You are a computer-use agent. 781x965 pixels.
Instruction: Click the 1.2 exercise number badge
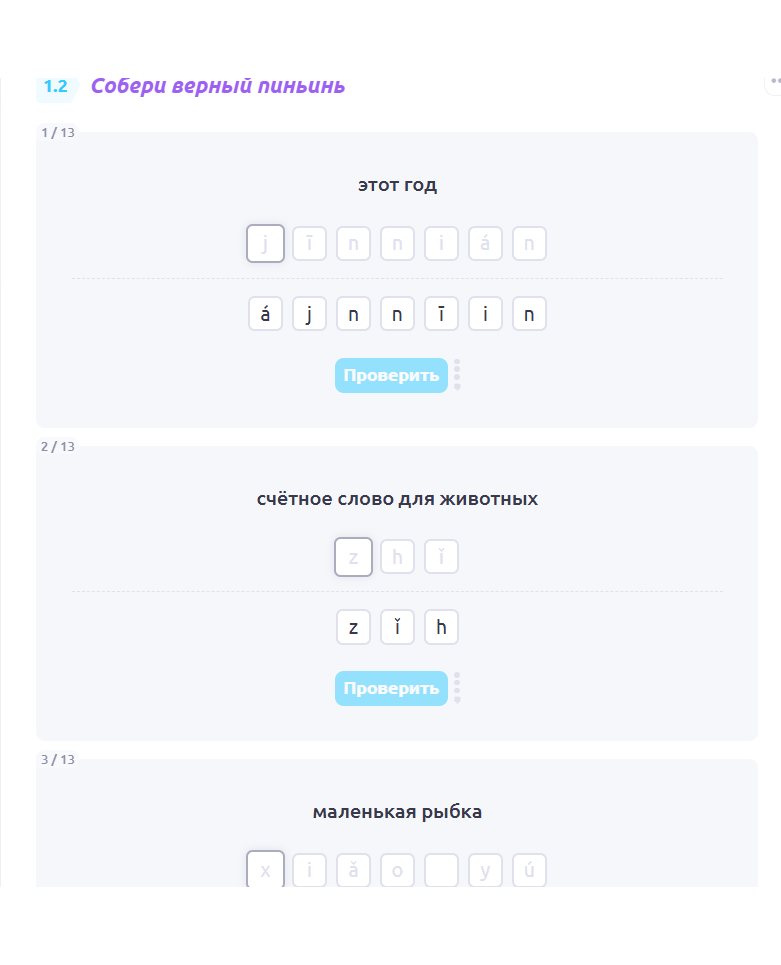pyautogui.click(x=57, y=87)
